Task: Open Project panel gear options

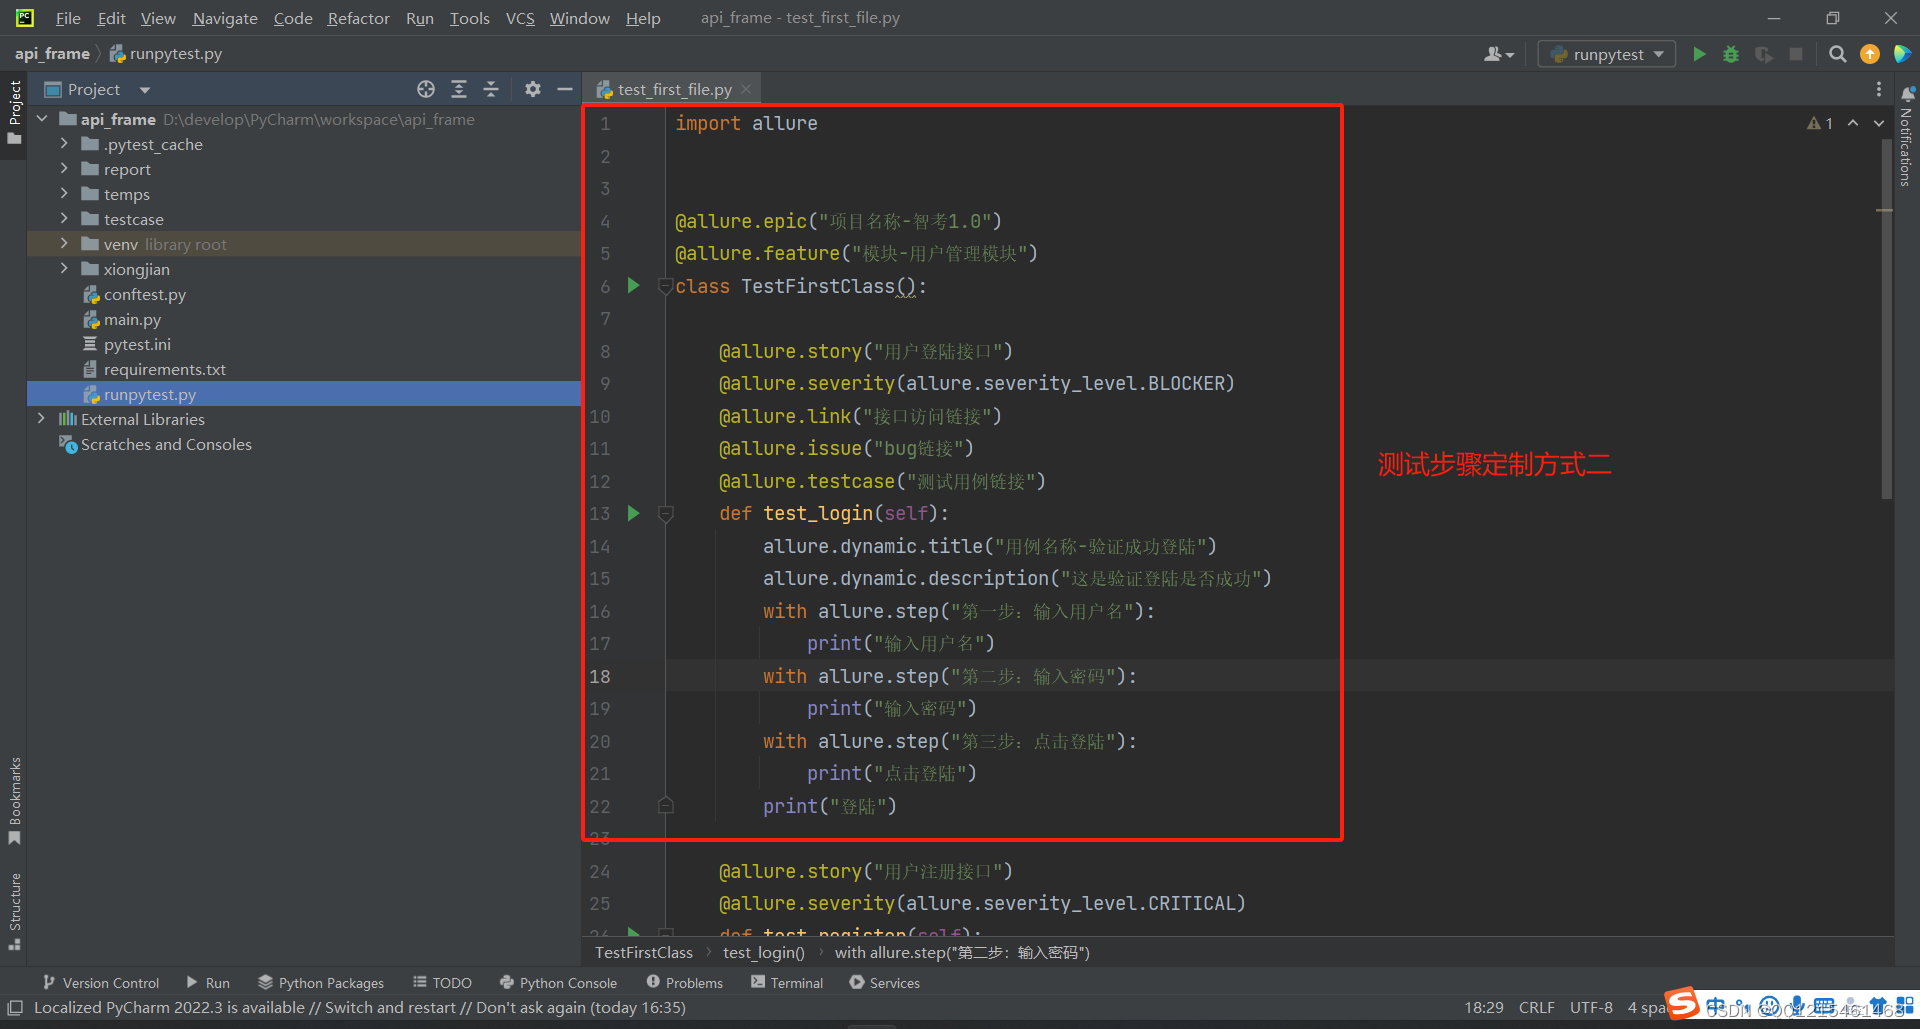Action: point(533,89)
